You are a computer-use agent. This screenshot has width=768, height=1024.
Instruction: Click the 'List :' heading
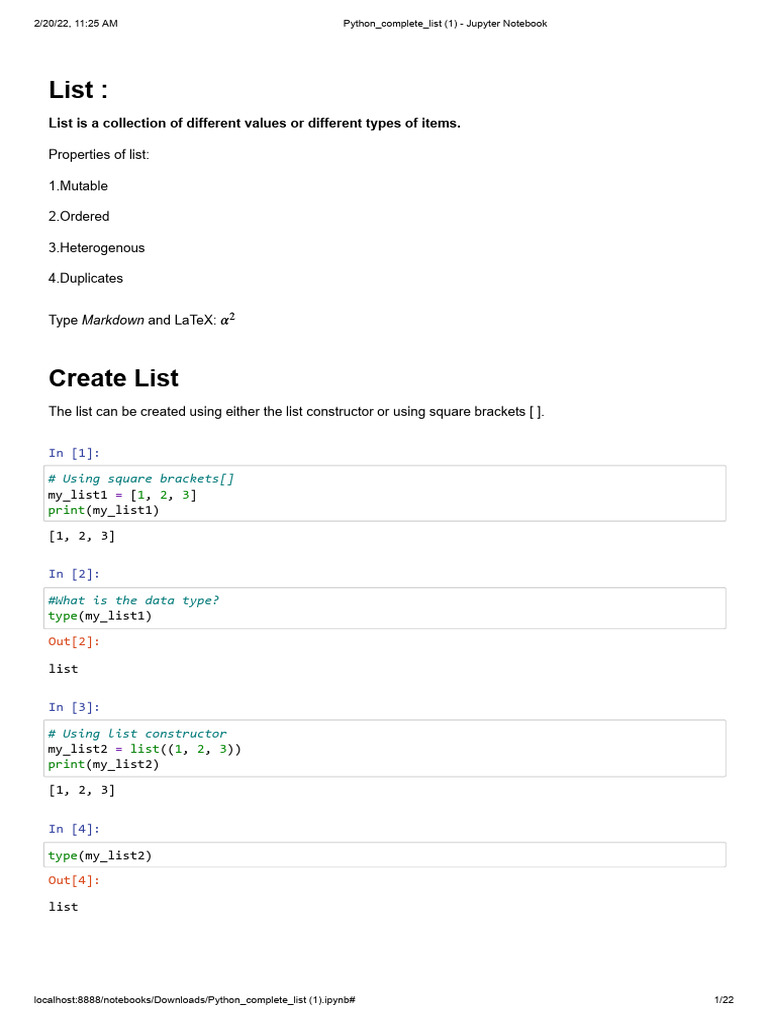pos(78,90)
